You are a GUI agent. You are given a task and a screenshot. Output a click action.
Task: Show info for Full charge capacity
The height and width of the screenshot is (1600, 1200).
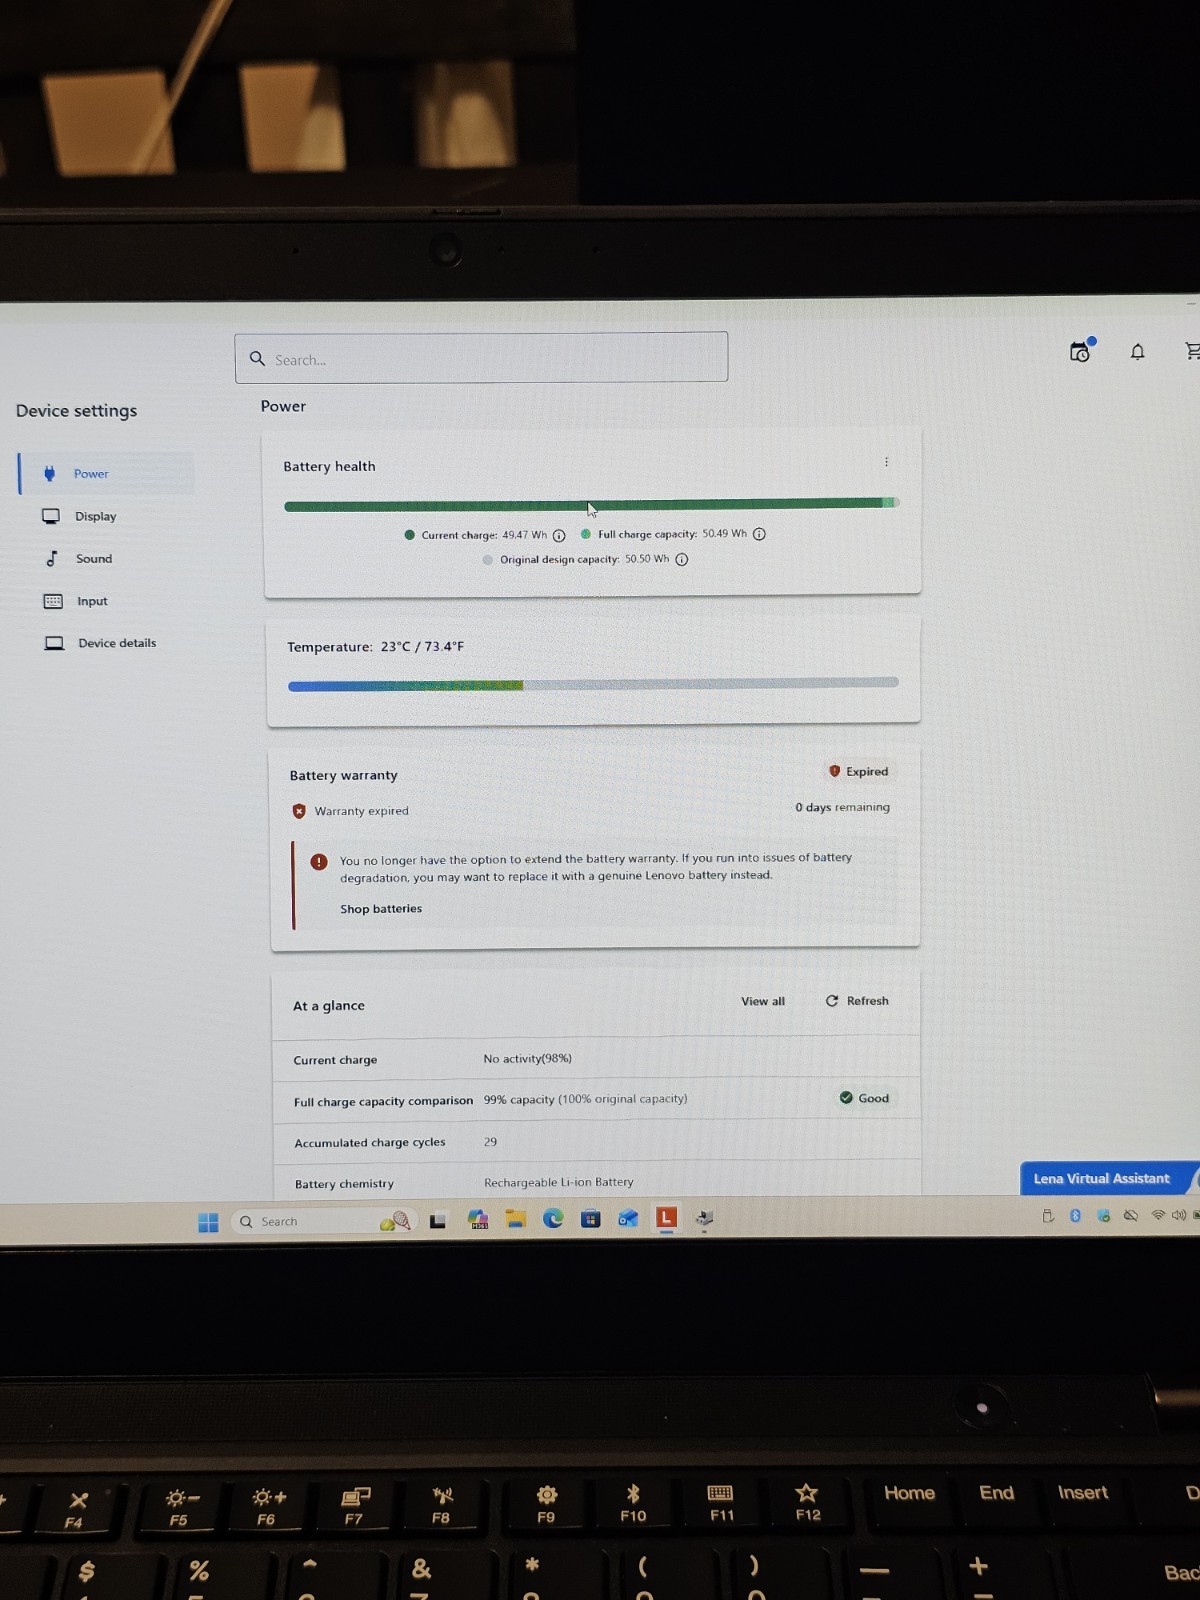759,534
